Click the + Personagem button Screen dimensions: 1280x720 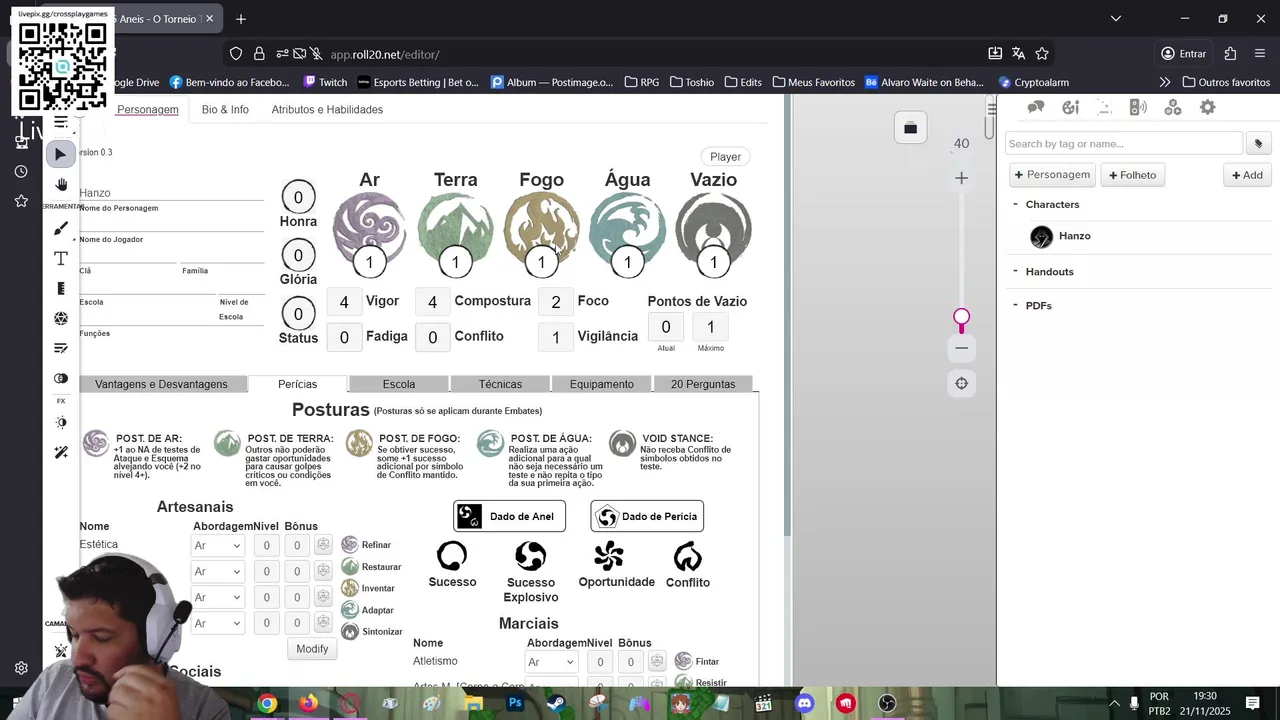tap(1052, 175)
